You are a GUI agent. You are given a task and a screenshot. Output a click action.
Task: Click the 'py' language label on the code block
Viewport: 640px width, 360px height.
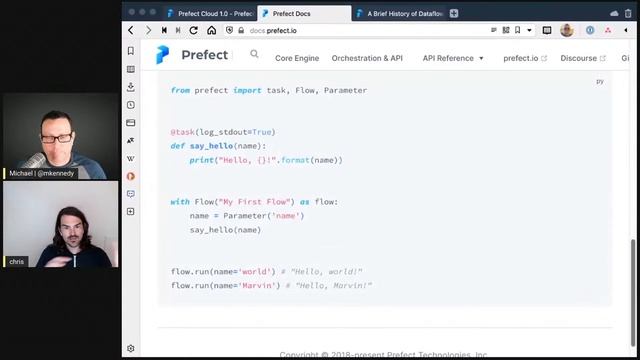pyautogui.click(x=600, y=82)
